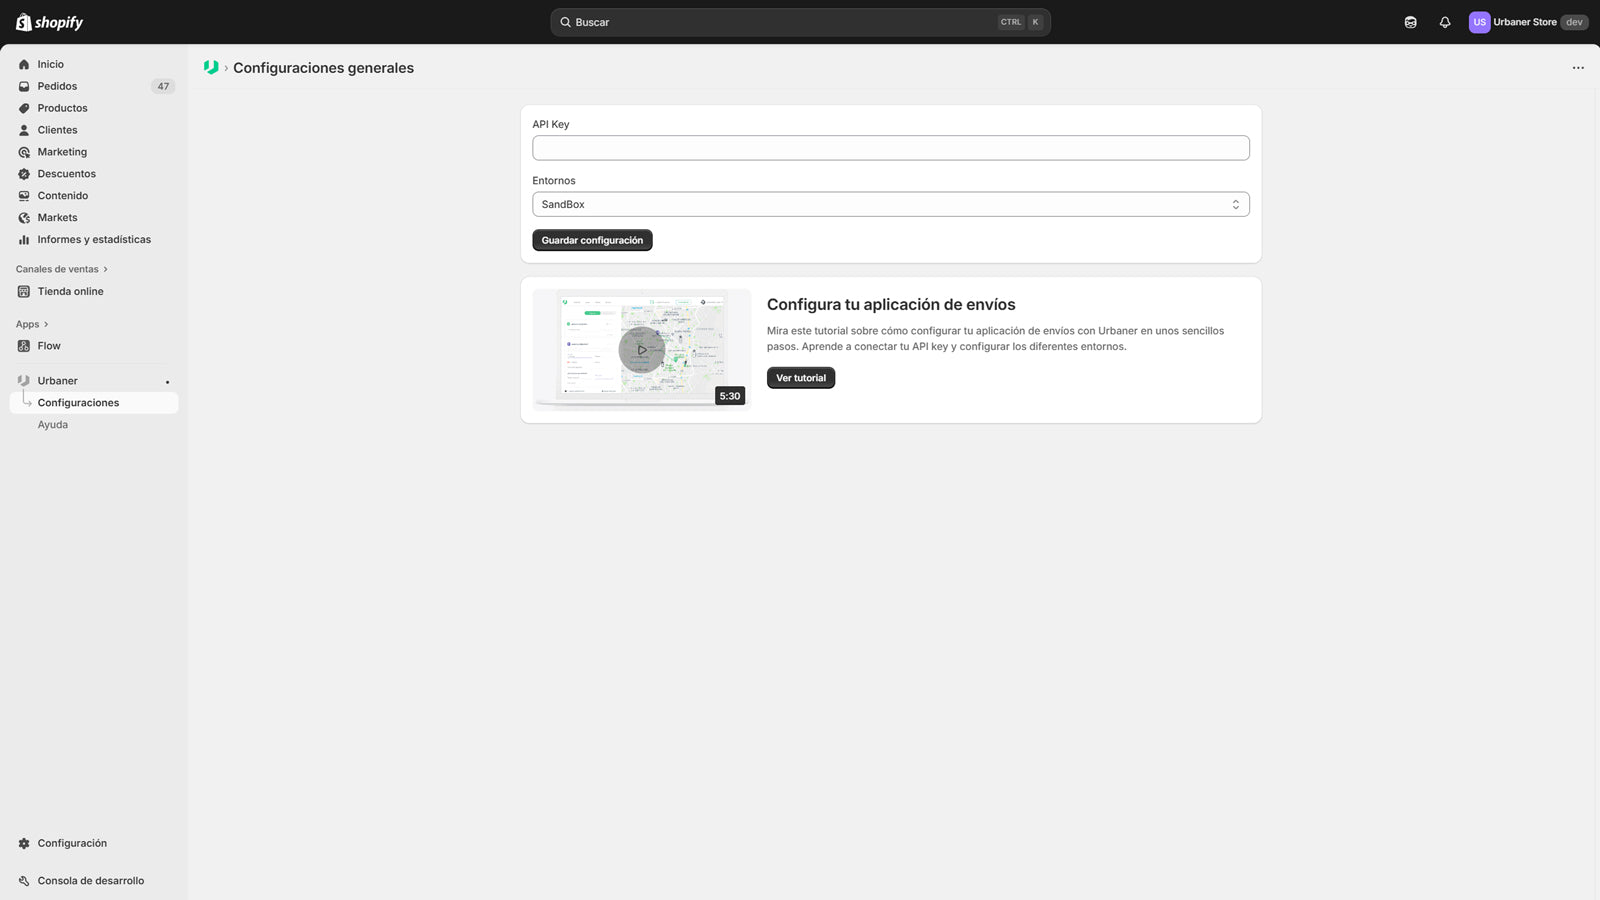Image resolution: width=1600 pixels, height=900 pixels.
Task: Click the Shopify logo in the top bar
Action: 49,22
